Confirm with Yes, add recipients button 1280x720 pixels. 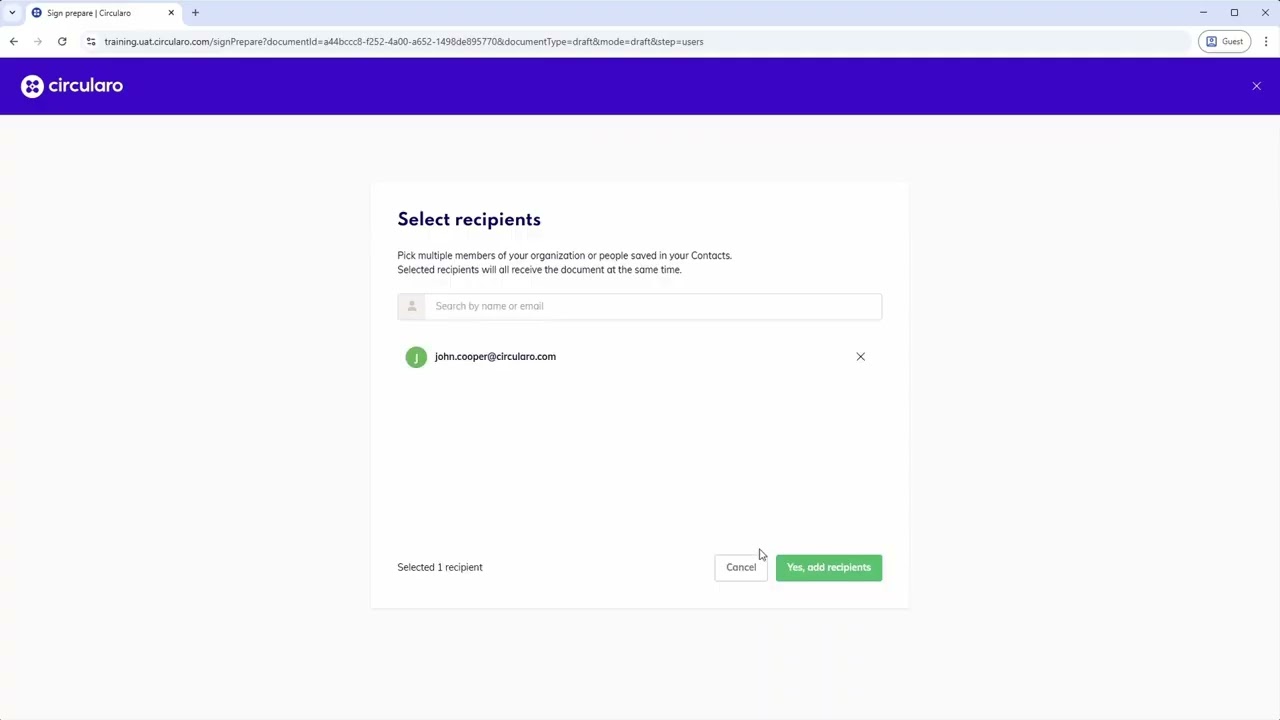[829, 567]
